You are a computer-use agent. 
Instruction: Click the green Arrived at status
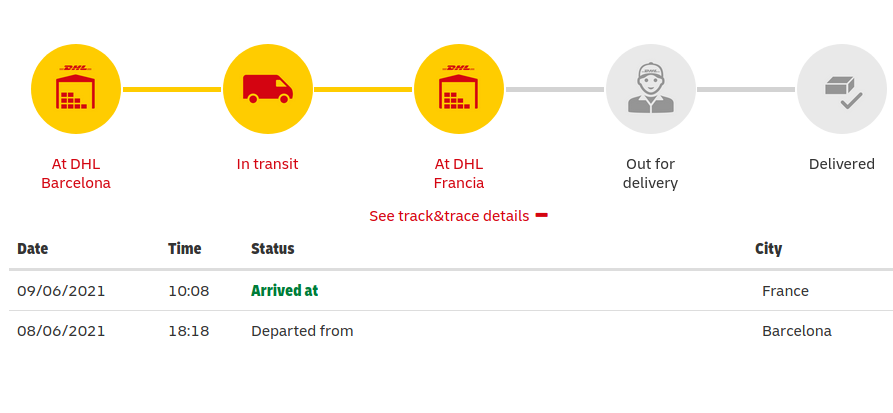pyautogui.click(x=284, y=291)
